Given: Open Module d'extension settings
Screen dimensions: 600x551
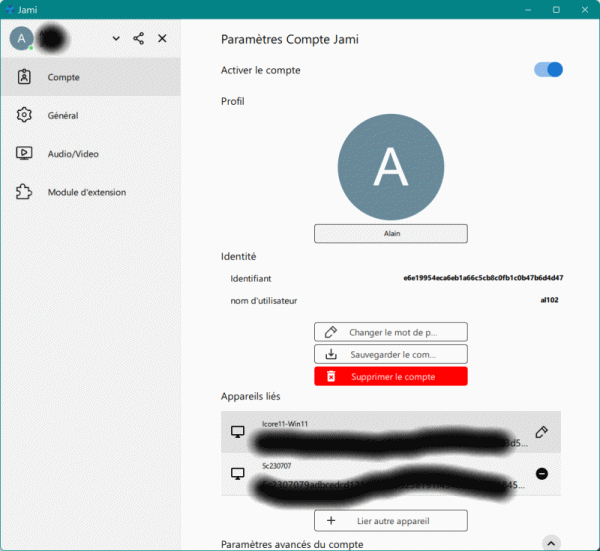Looking at the screenshot, I should pos(90,192).
